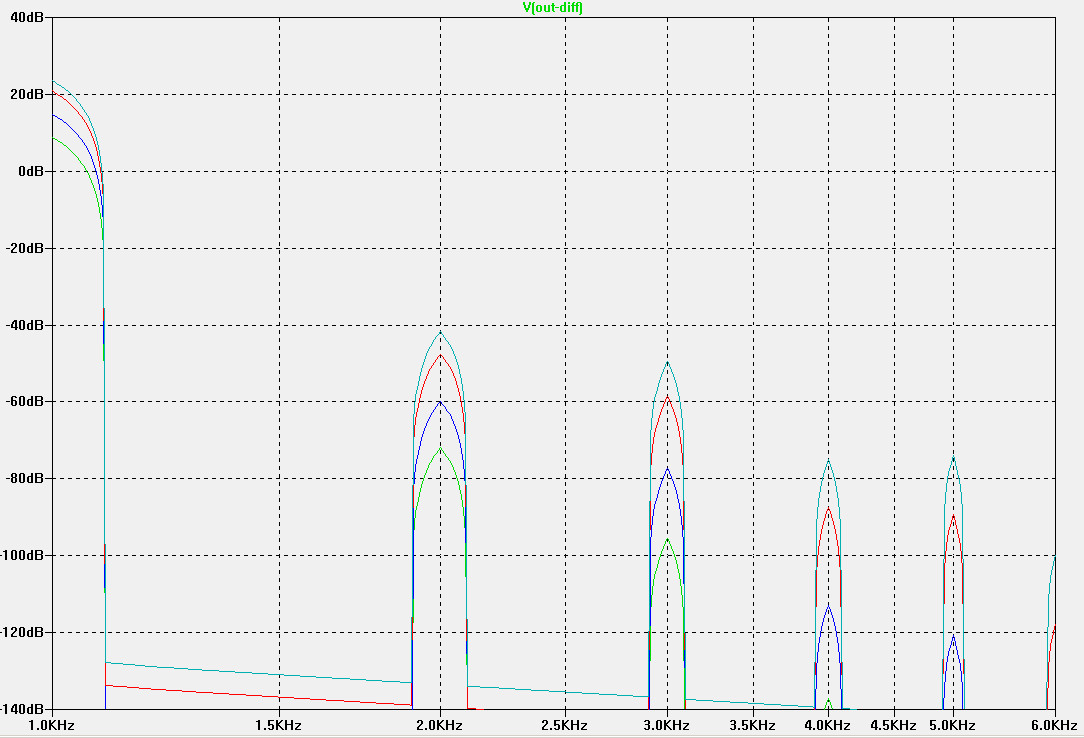Screen dimensions: 1084x738
Task: Click the 6.0KHz frequency axis label
Action: (1054, 726)
